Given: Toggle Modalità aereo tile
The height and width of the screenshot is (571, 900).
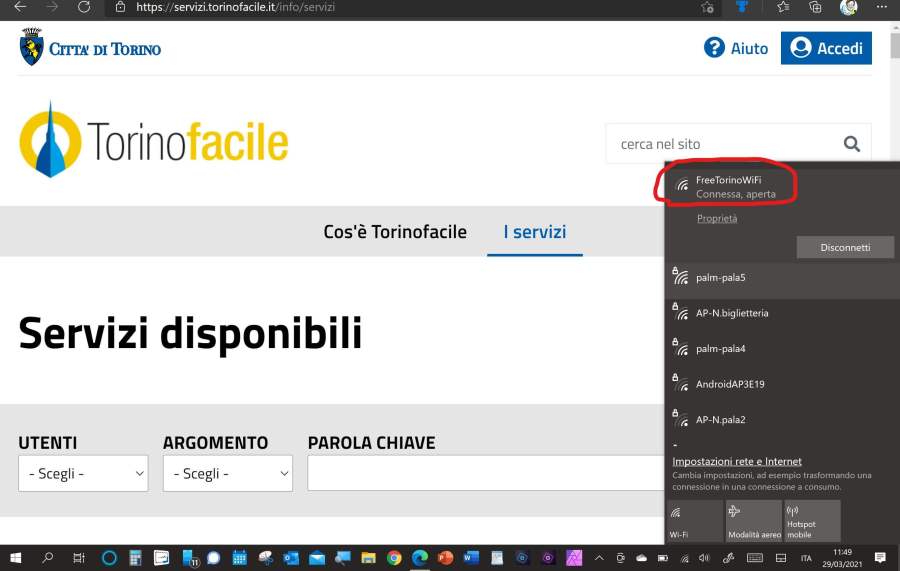Looking at the screenshot, I should pyautogui.click(x=753, y=521).
